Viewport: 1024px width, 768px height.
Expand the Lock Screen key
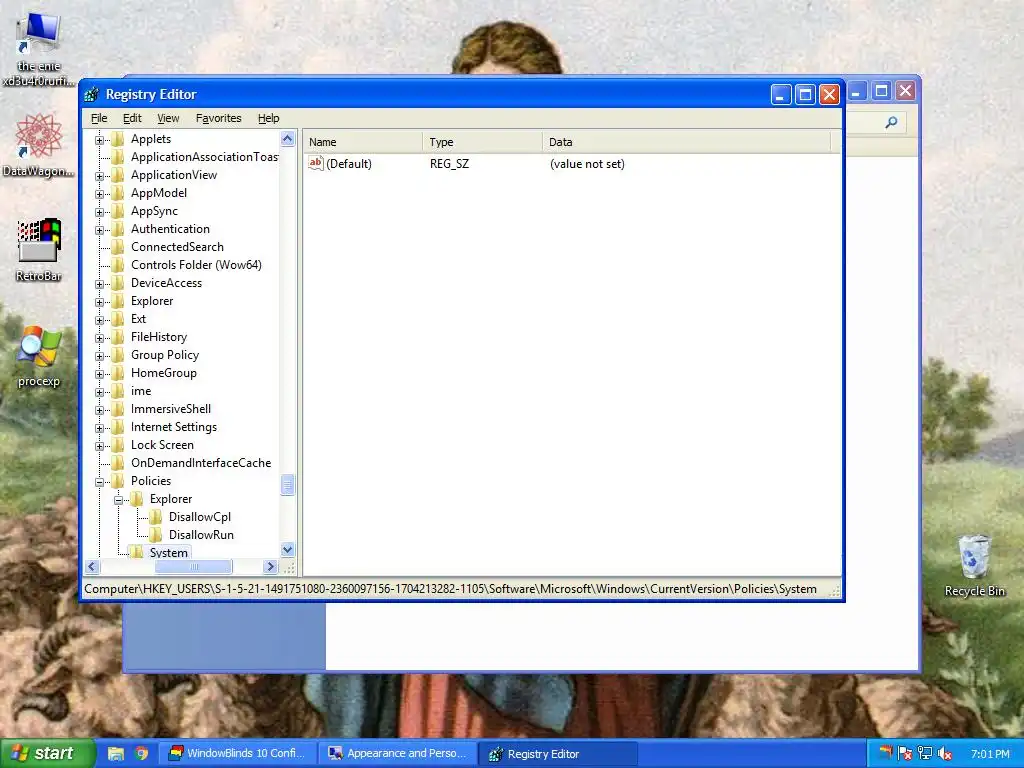[x=99, y=446]
